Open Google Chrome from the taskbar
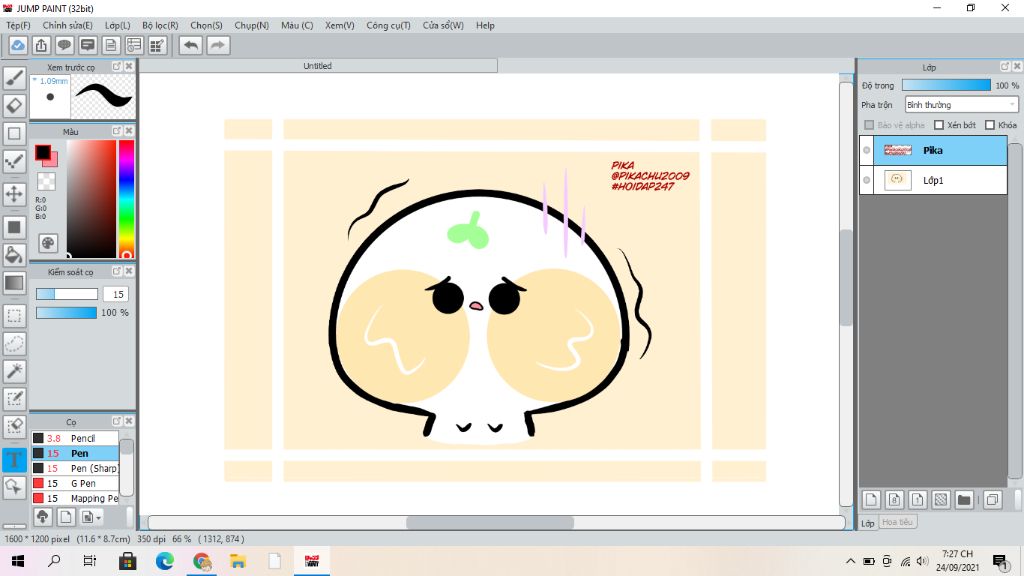The image size is (1024, 576). pyautogui.click(x=201, y=561)
